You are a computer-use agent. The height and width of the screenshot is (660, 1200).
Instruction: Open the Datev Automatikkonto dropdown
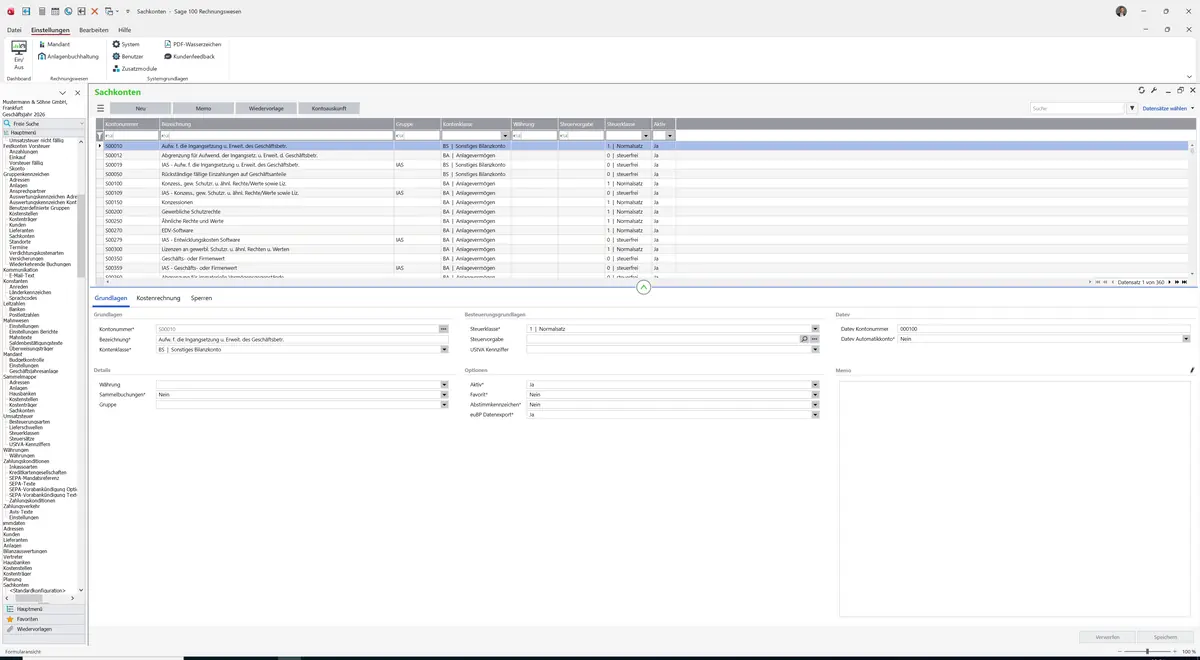coord(1186,339)
